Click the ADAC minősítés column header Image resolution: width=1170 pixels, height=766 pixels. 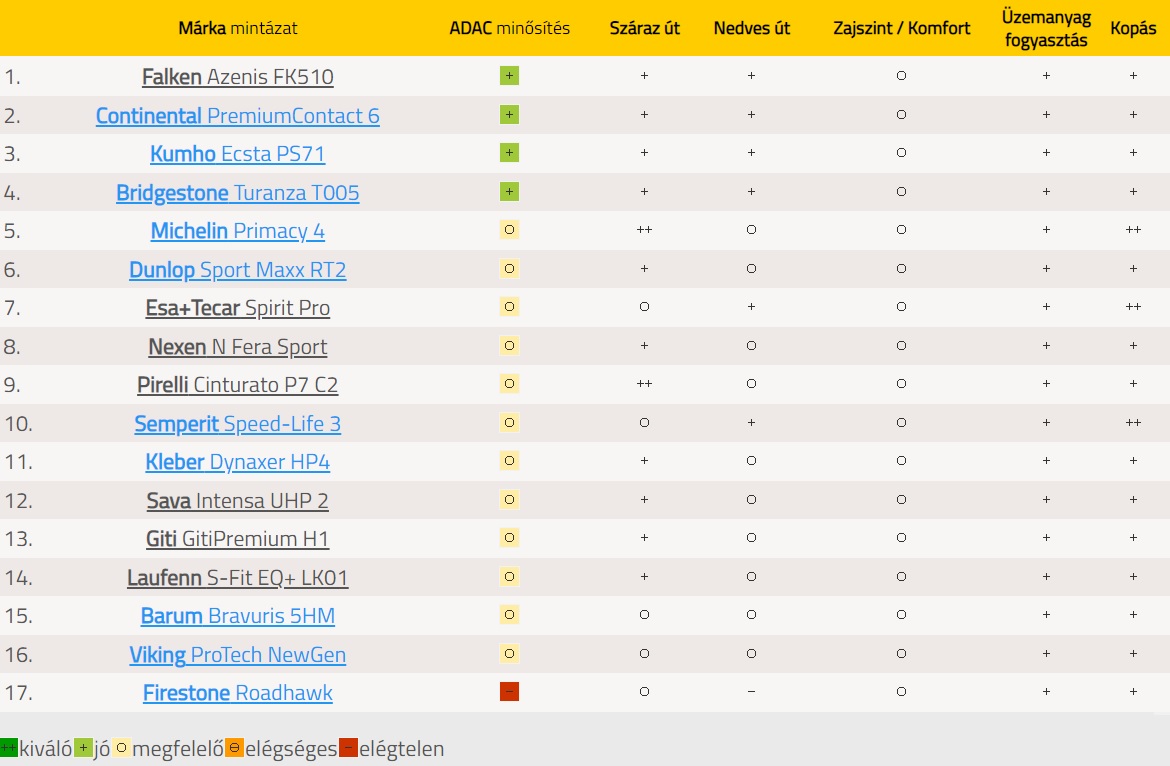pyautogui.click(x=510, y=28)
